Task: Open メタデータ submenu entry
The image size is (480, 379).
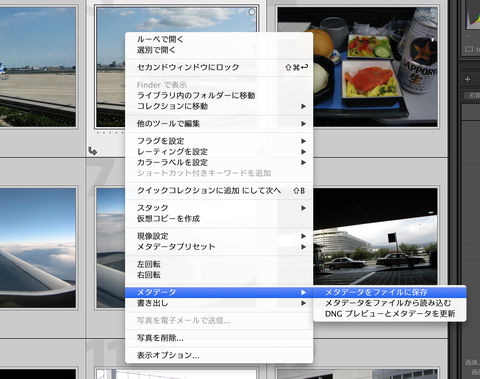Action: (219, 292)
